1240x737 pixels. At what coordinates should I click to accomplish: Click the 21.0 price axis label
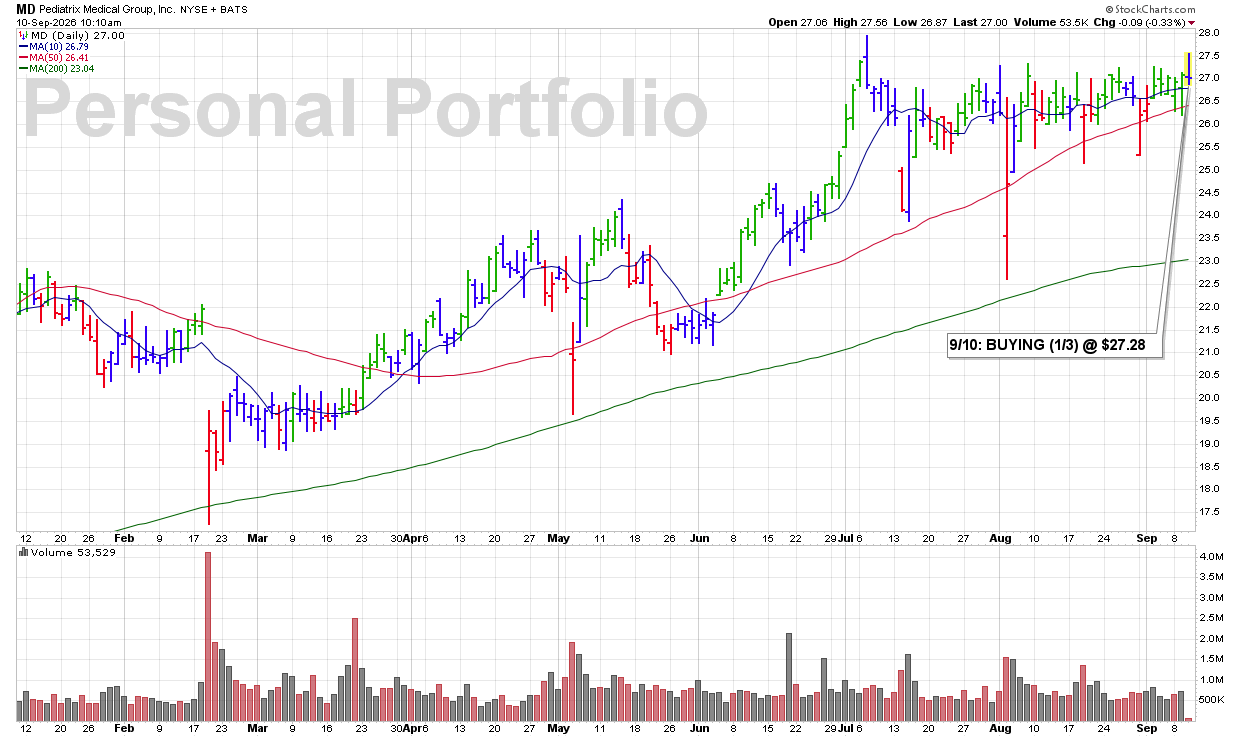[1209, 352]
